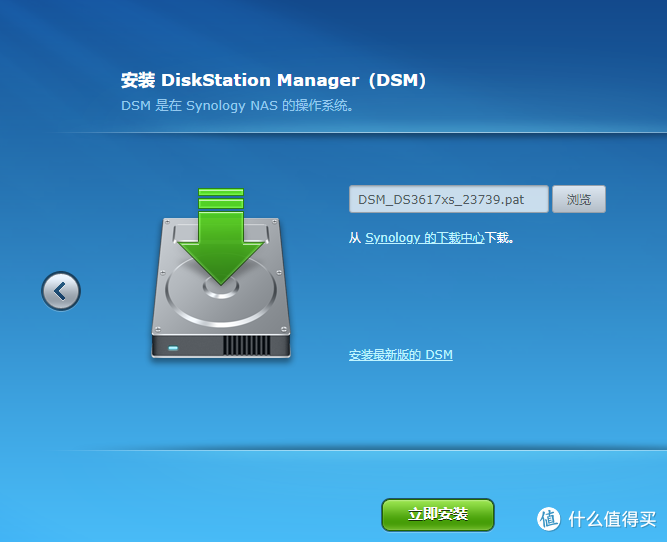Viewport: 667px width, 542px height.
Task: Select the 安装 DiskStation Manager (DSM) heading
Action: pyautogui.click(x=273, y=80)
